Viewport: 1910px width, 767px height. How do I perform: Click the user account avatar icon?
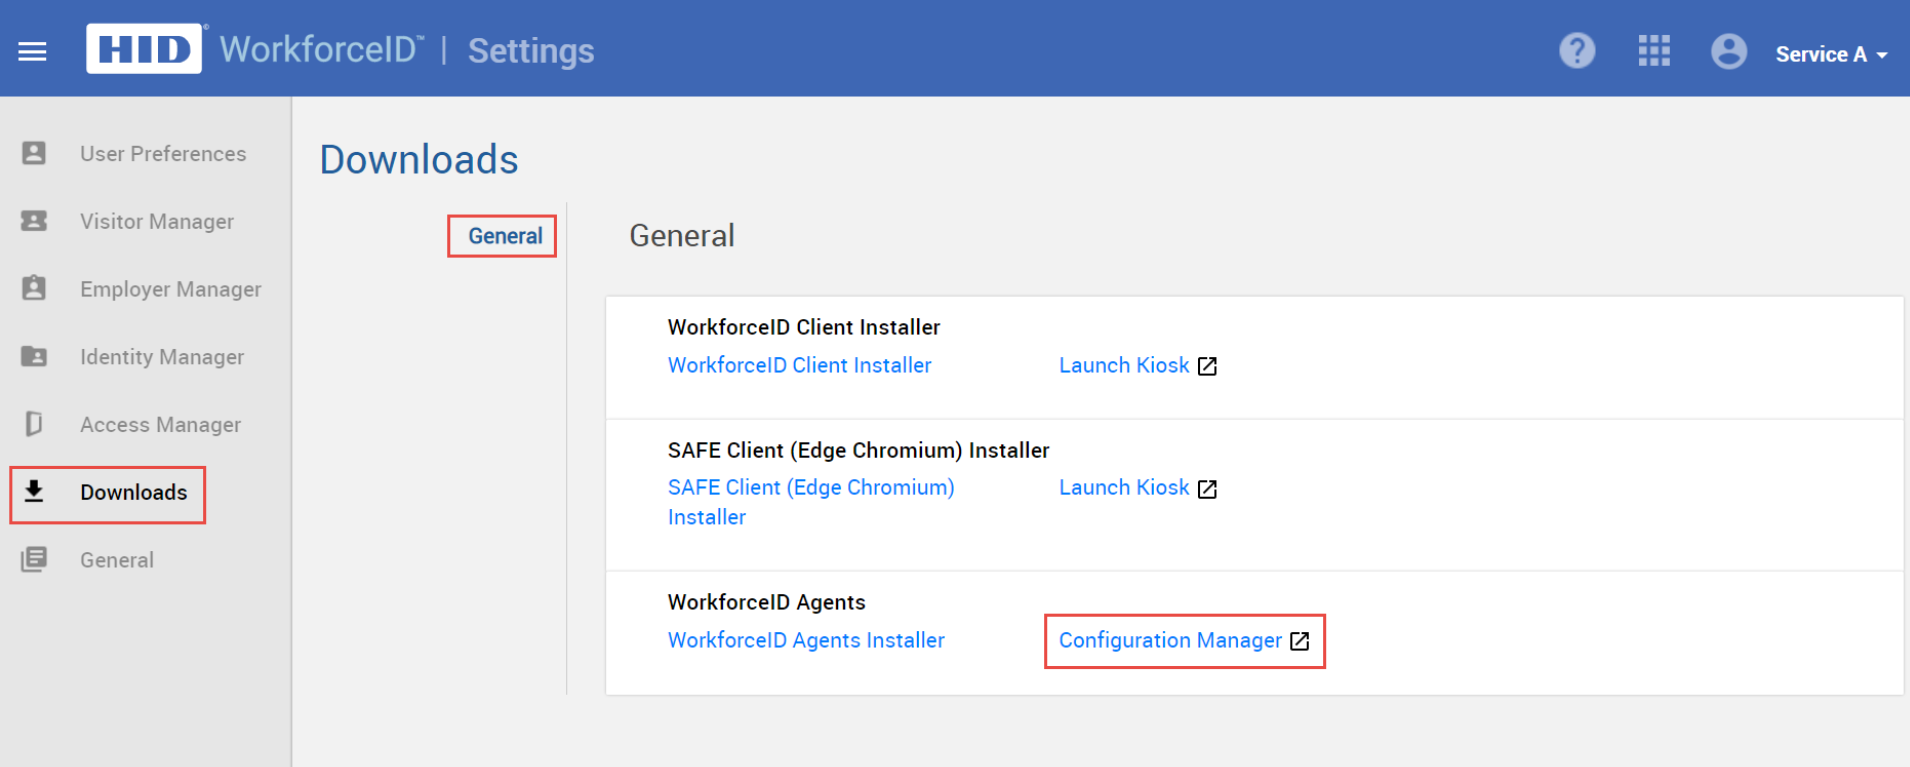(1728, 51)
